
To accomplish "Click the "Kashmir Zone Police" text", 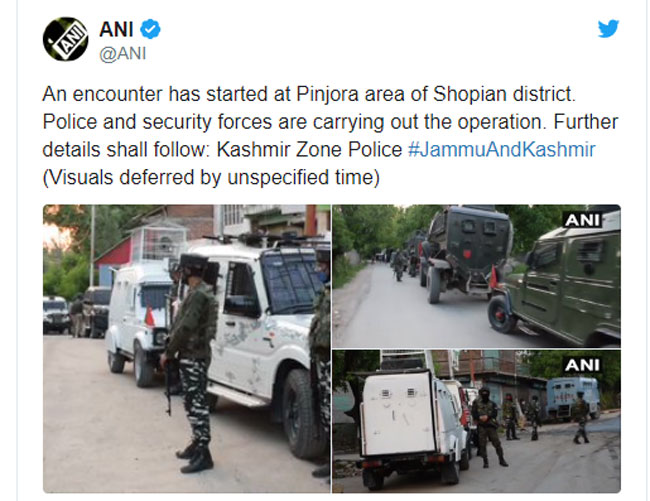I will coord(309,150).
